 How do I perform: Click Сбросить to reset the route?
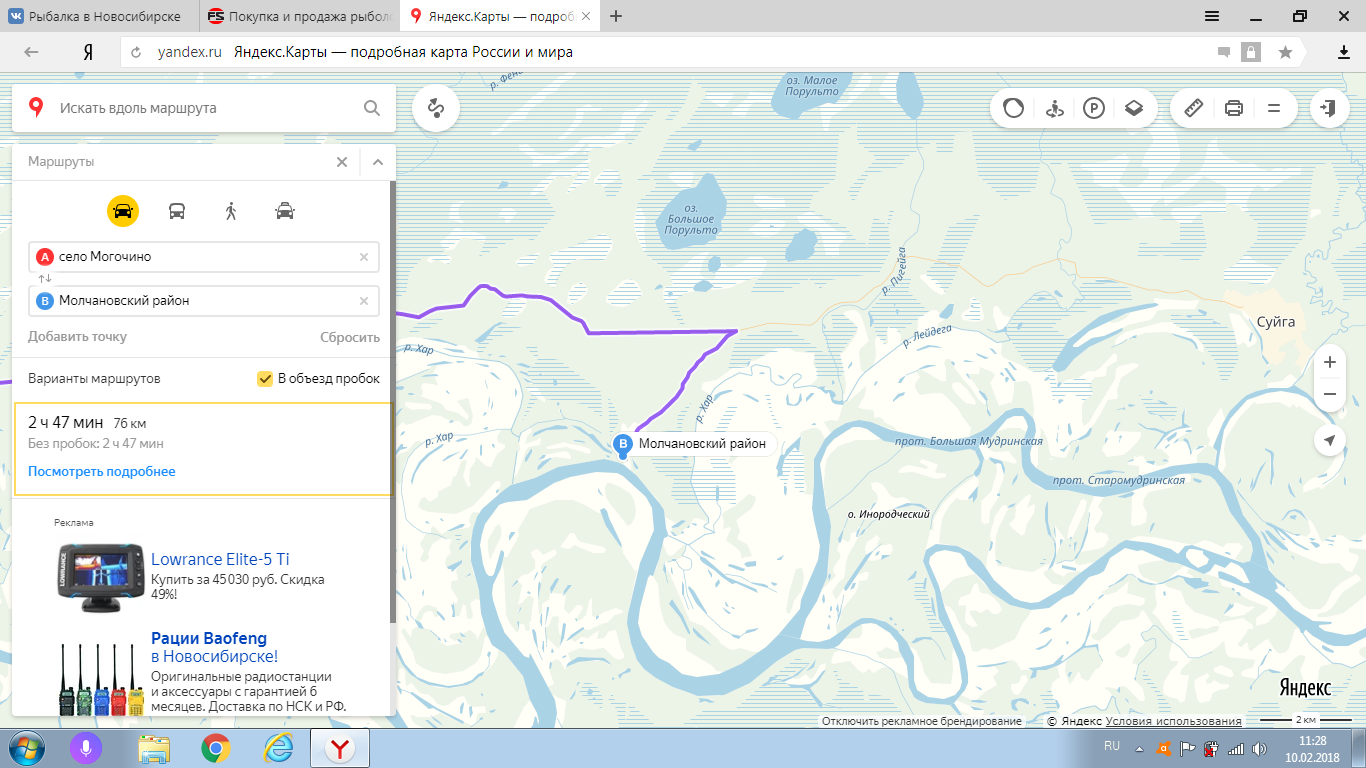350,337
